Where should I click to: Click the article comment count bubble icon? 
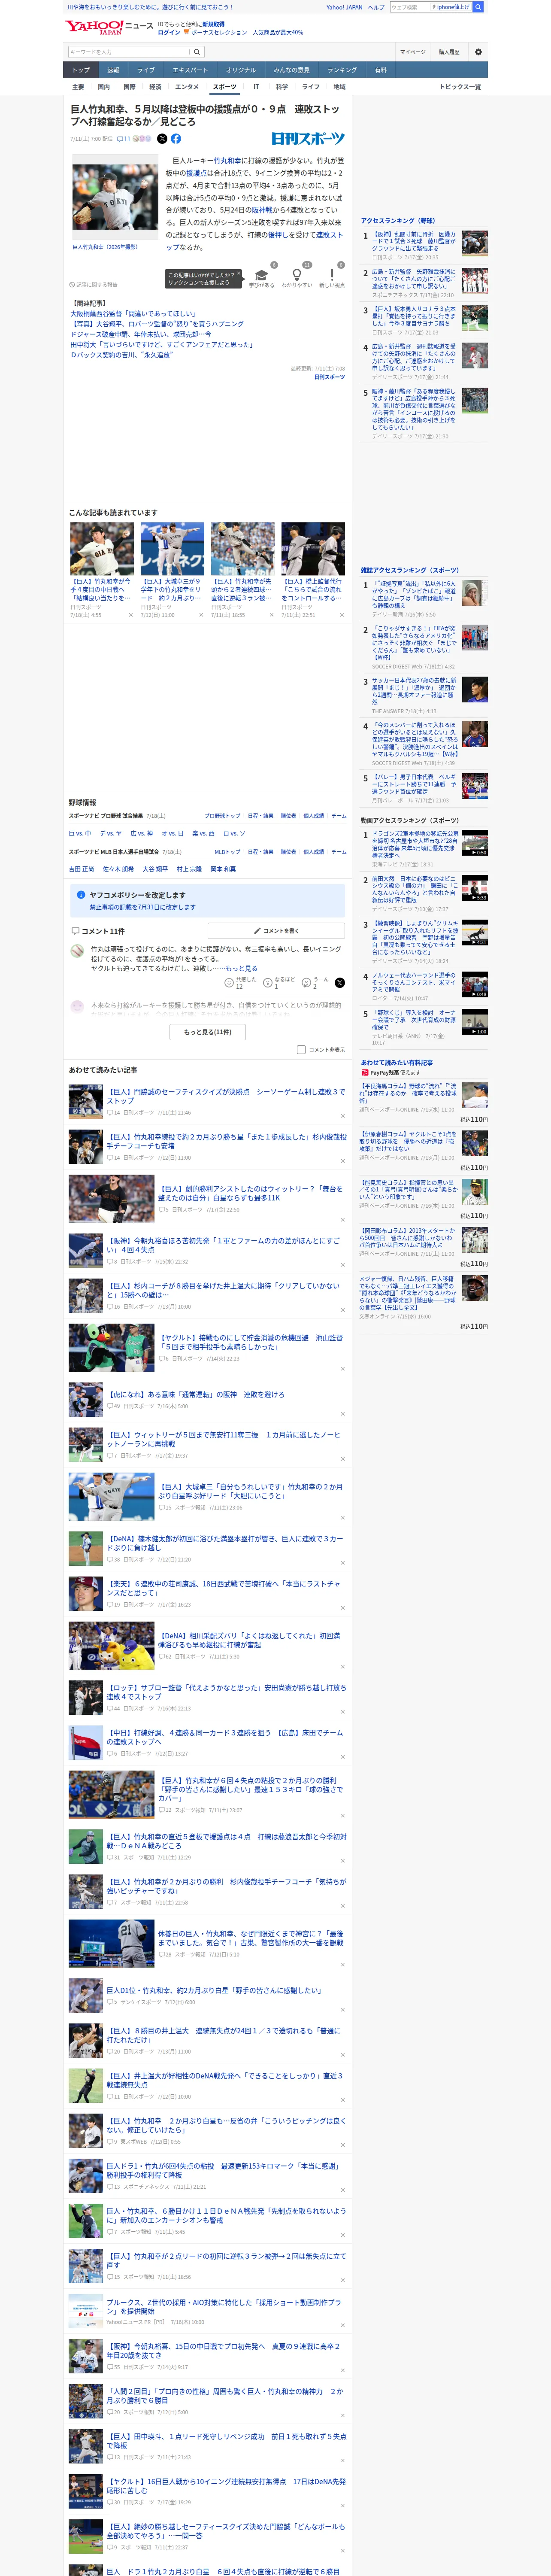120,139
